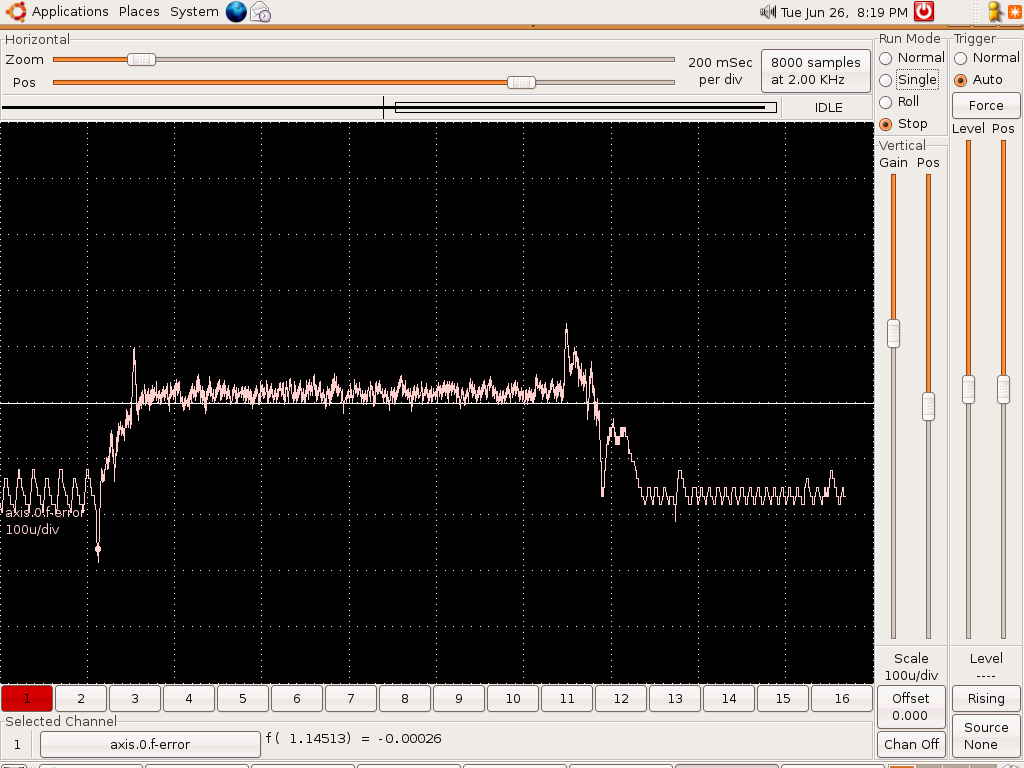Click the axis.0.f-error signal name button
The width and height of the screenshot is (1024, 768).
(150, 744)
